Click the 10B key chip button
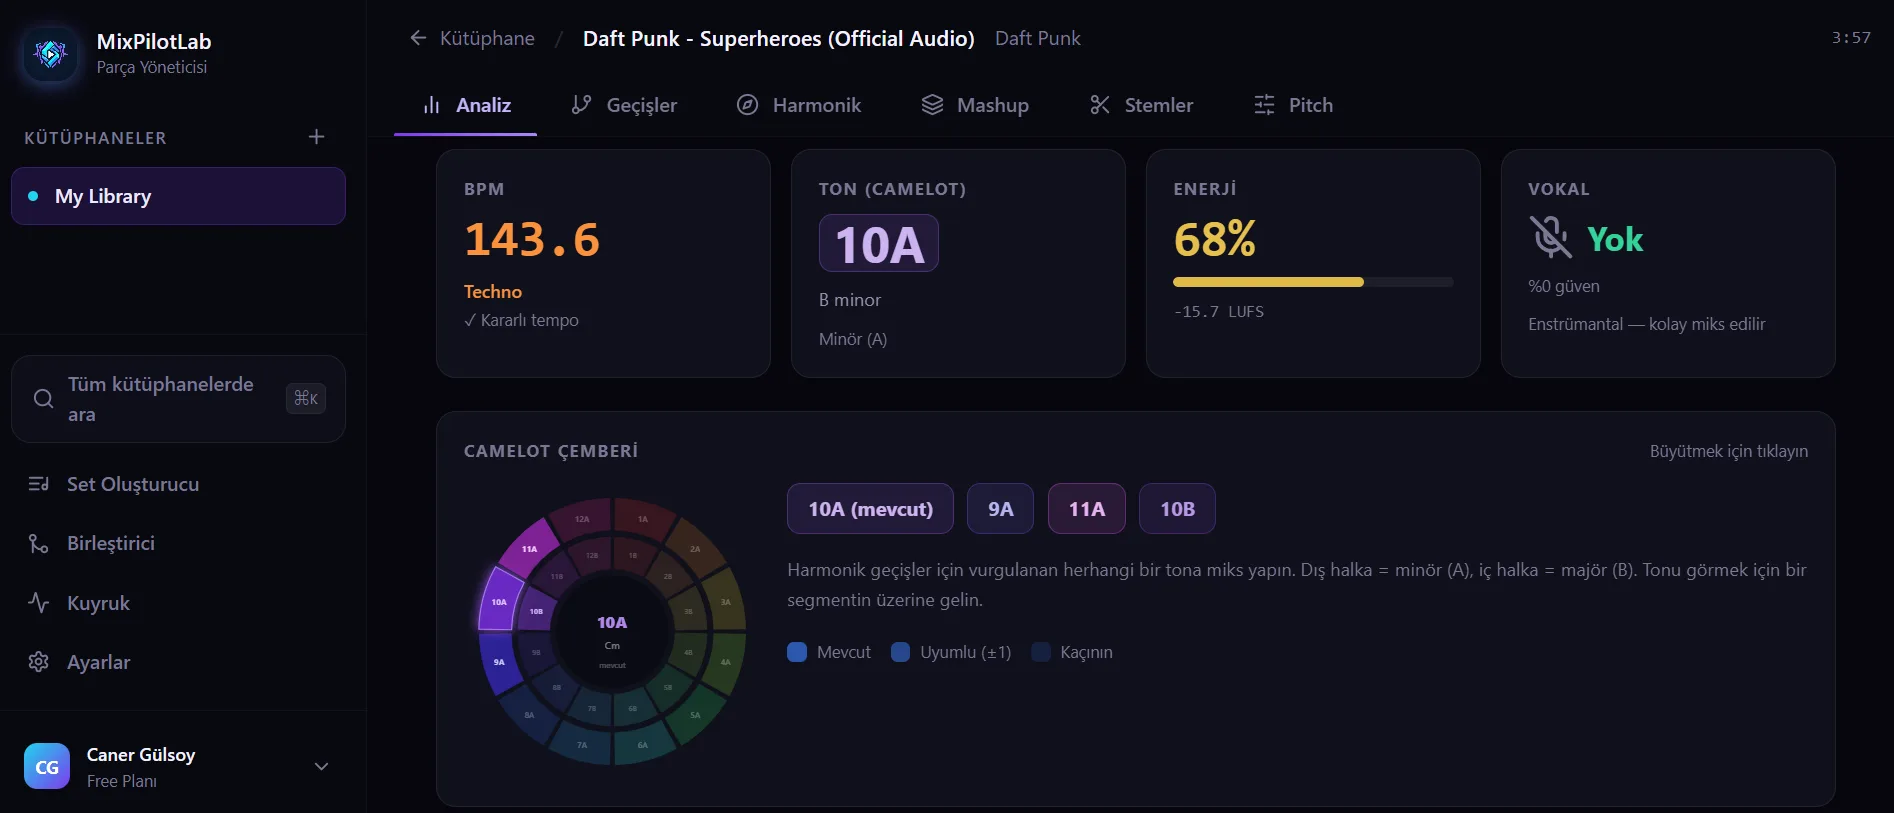Image resolution: width=1894 pixels, height=813 pixels. tap(1177, 509)
